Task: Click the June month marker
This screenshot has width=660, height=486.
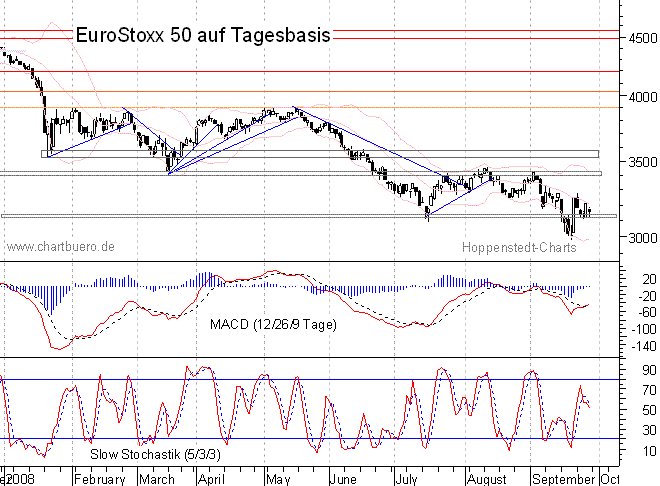Action: tap(343, 478)
